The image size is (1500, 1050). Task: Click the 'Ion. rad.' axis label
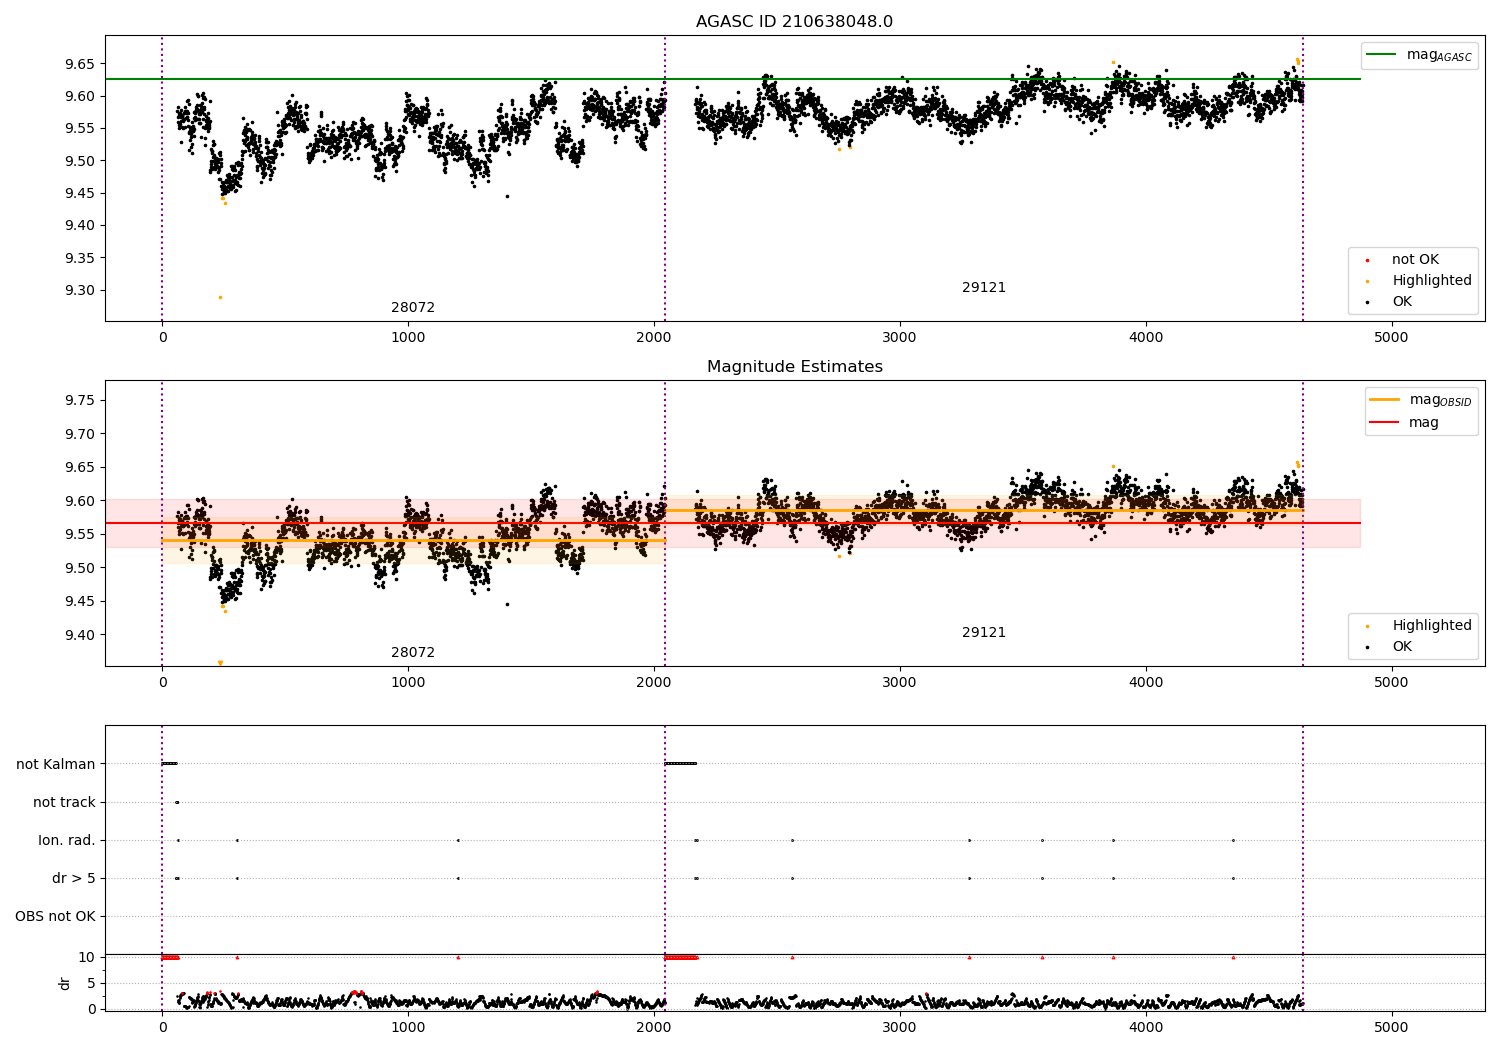[67, 841]
